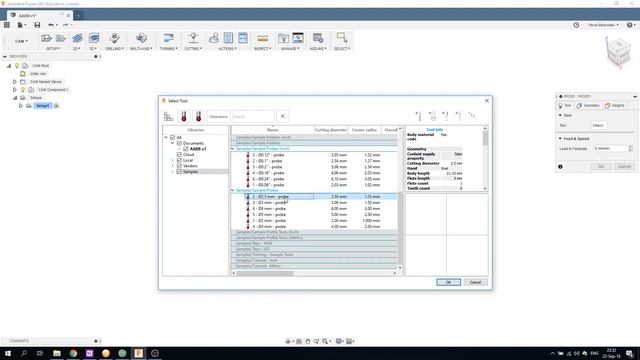Click the Turning operation icon
The height and width of the screenshot is (360, 640).
(x=168, y=38)
